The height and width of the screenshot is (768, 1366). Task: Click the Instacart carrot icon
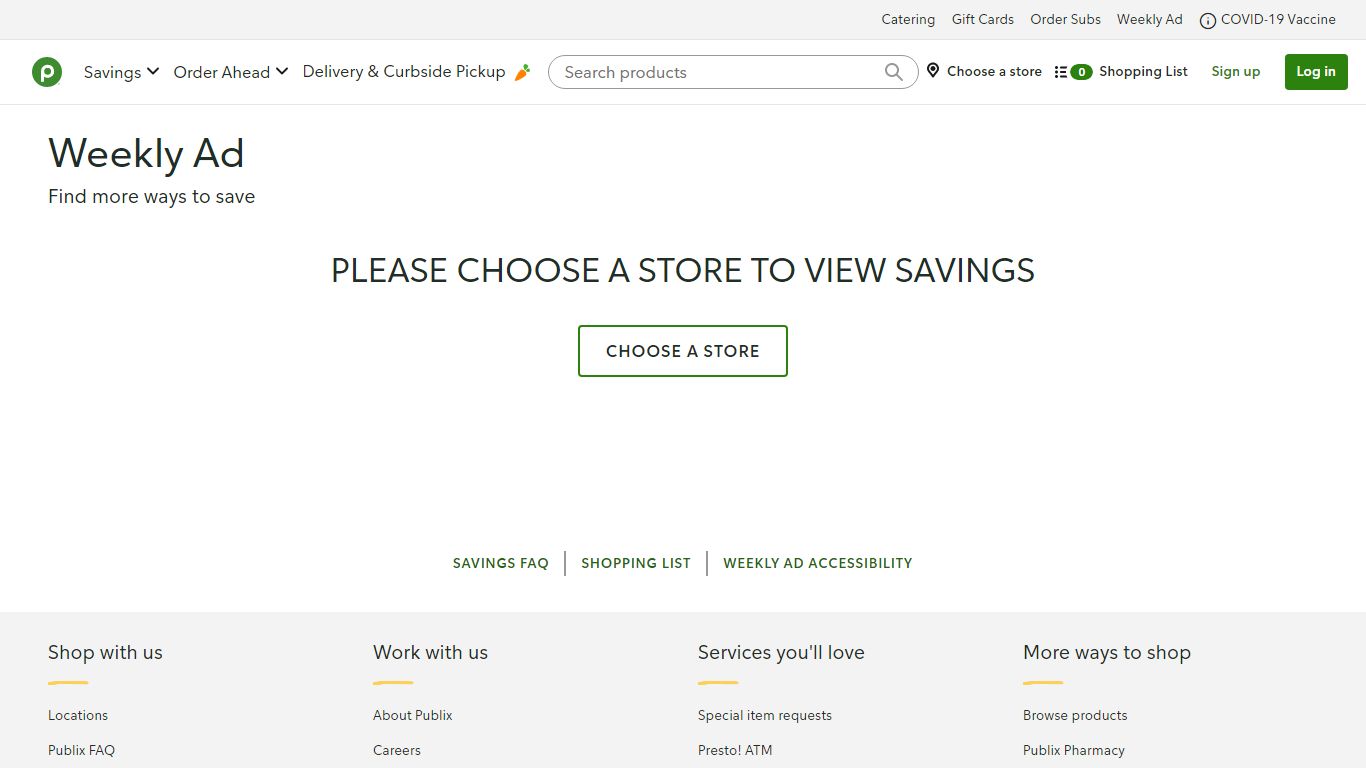[522, 72]
